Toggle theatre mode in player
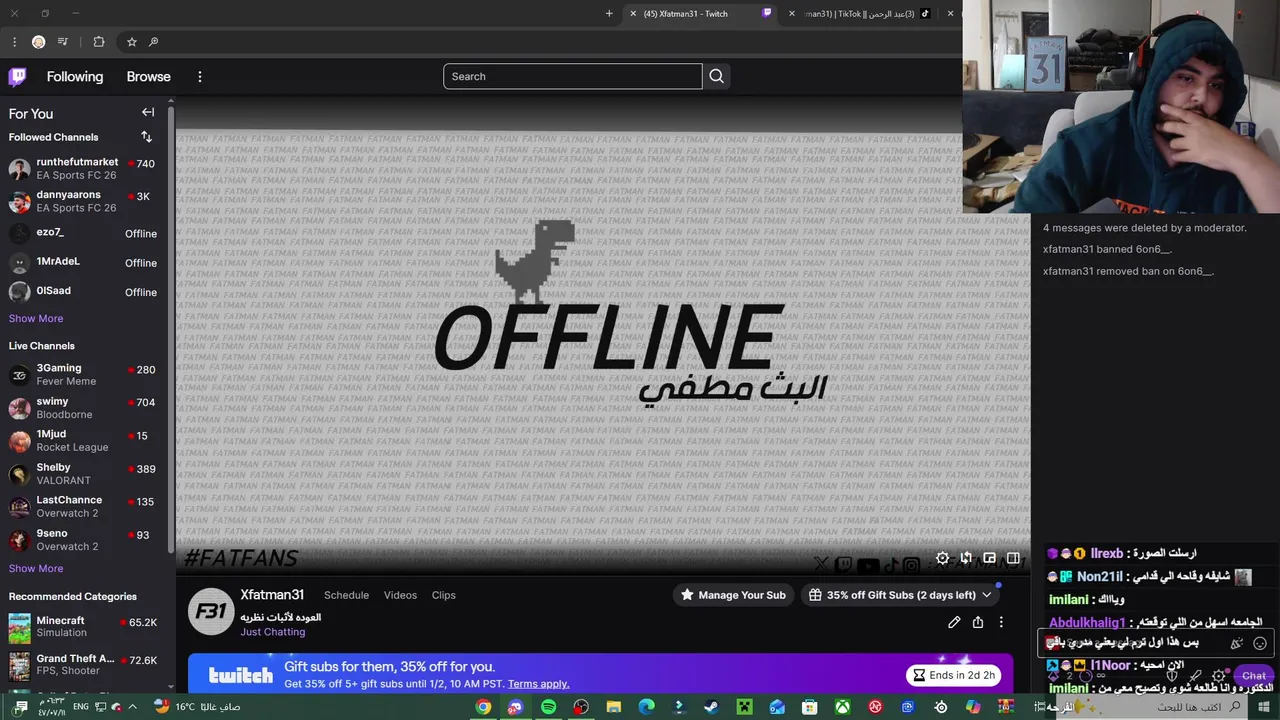The image size is (1280, 720). click(x=1013, y=558)
